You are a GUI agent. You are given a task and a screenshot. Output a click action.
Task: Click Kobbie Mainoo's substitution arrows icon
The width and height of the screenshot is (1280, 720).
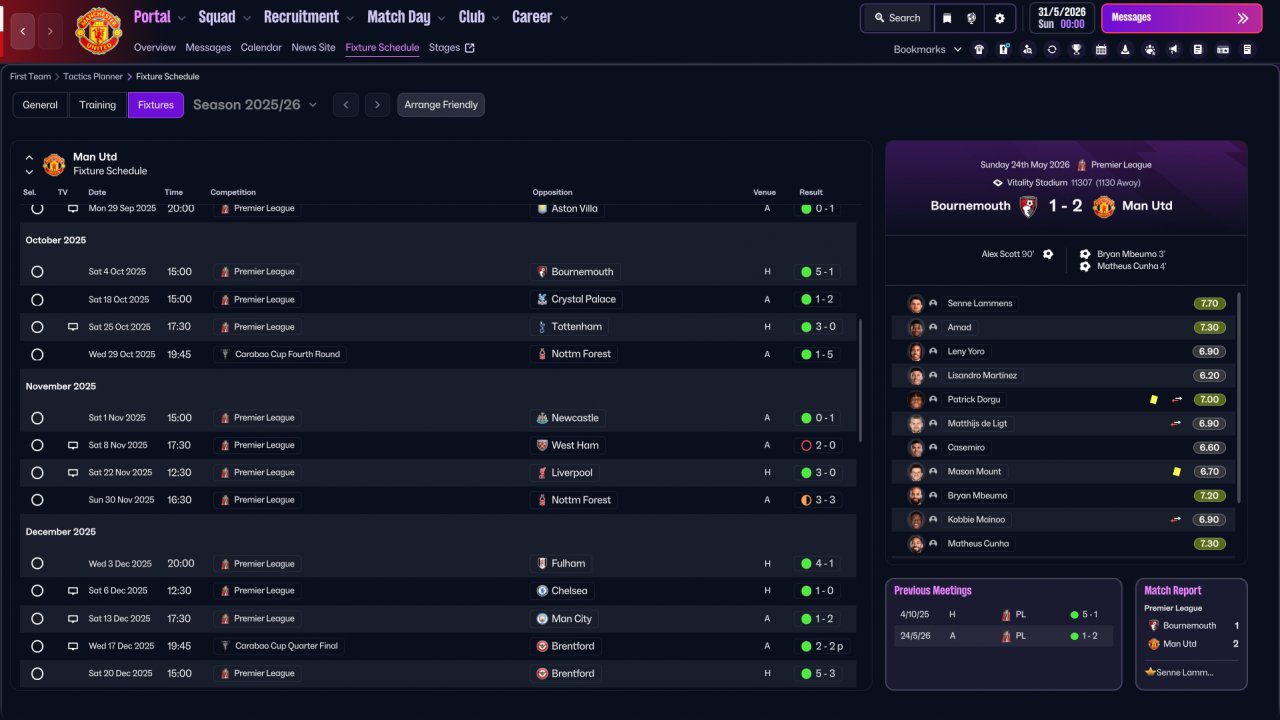coord(1177,520)
